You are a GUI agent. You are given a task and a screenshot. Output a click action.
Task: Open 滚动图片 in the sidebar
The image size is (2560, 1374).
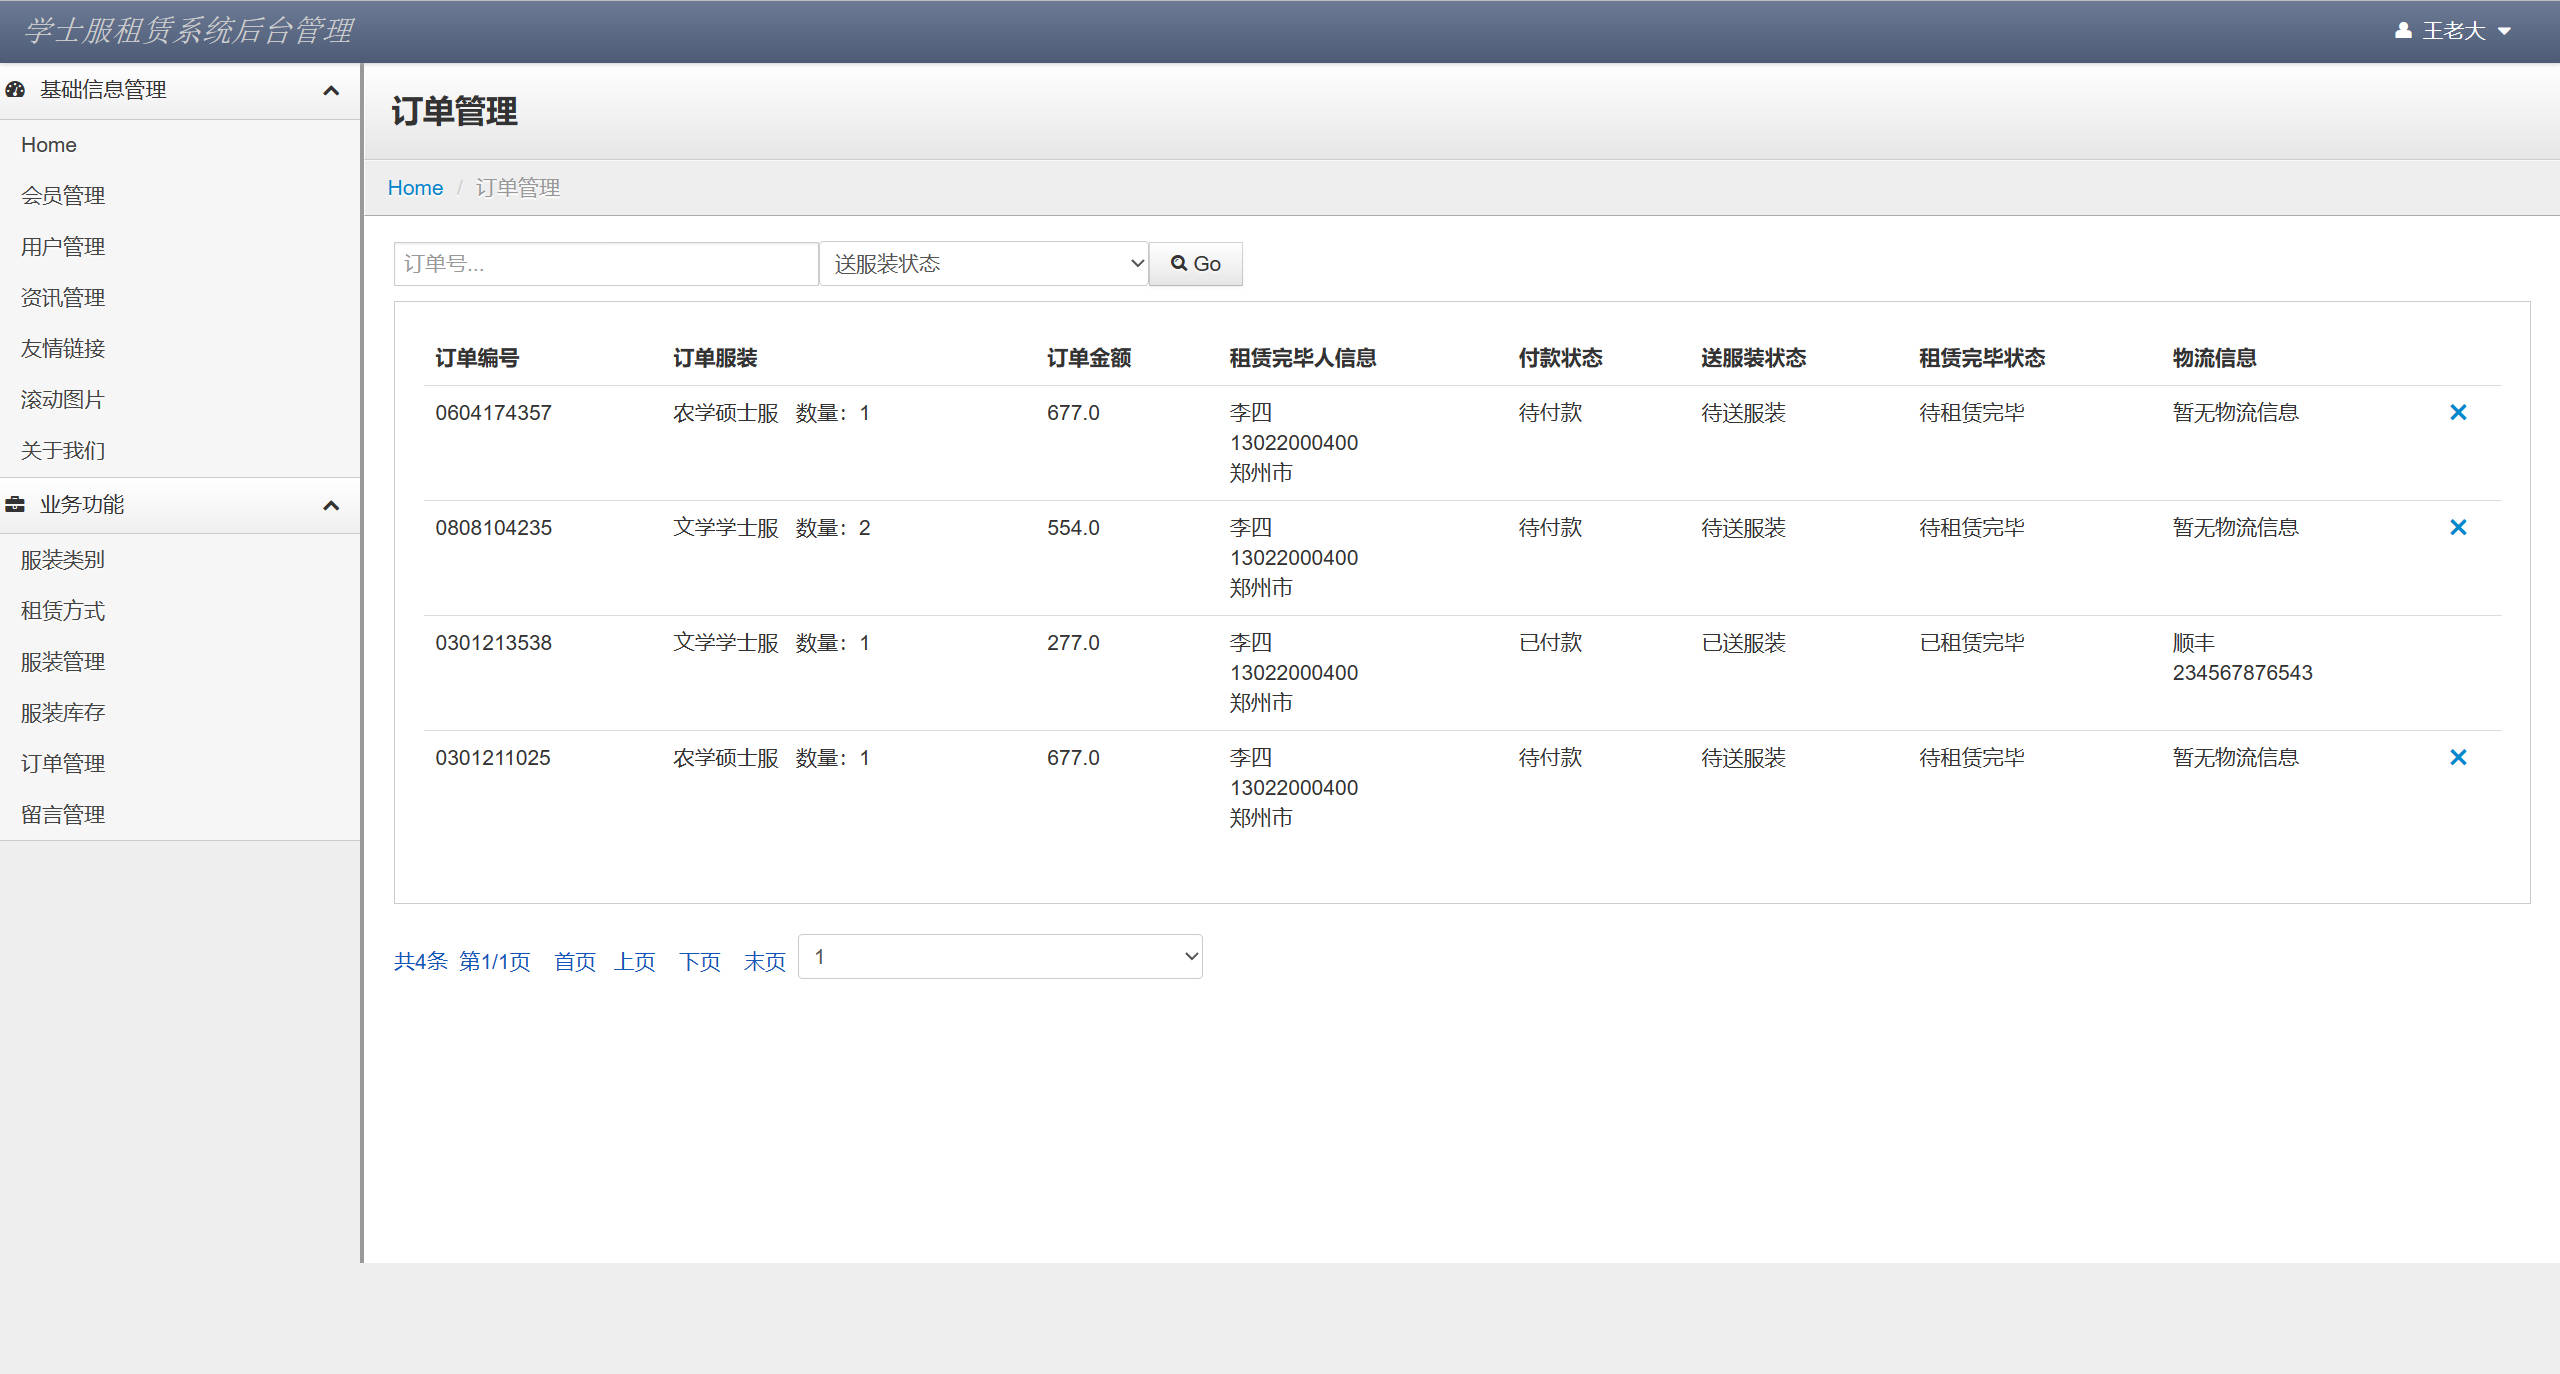63,400
